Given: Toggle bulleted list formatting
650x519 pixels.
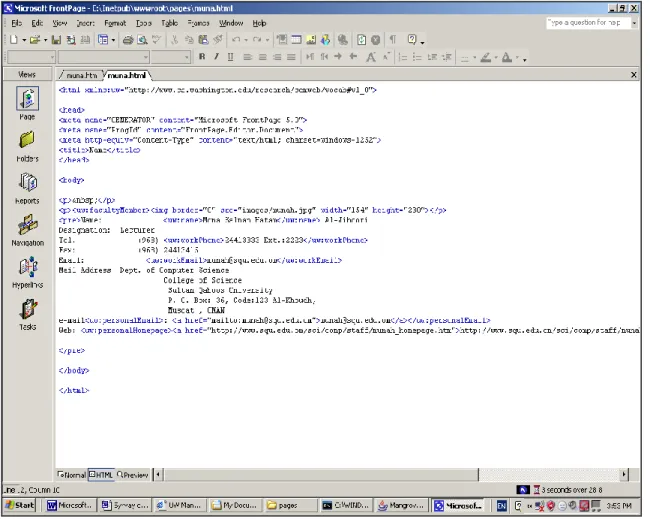Looking at the screenshot, I should pyautogui.click(x=417, y=57).
